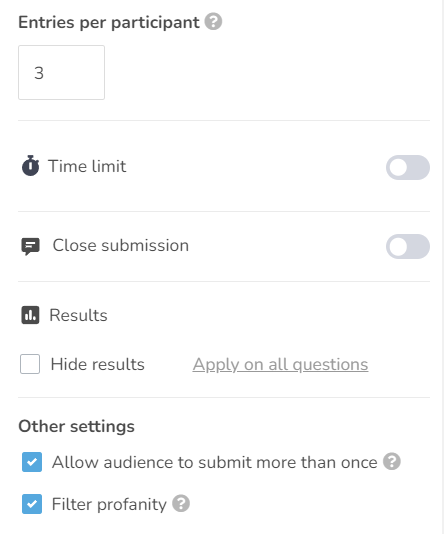The image size is (444, 534).
Task: Enable the Time limit toggle
Action: click(x=408, y=167)
